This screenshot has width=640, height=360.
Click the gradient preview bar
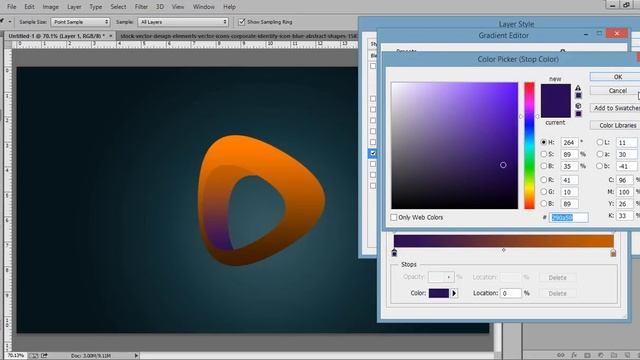[x=504, y=241]
